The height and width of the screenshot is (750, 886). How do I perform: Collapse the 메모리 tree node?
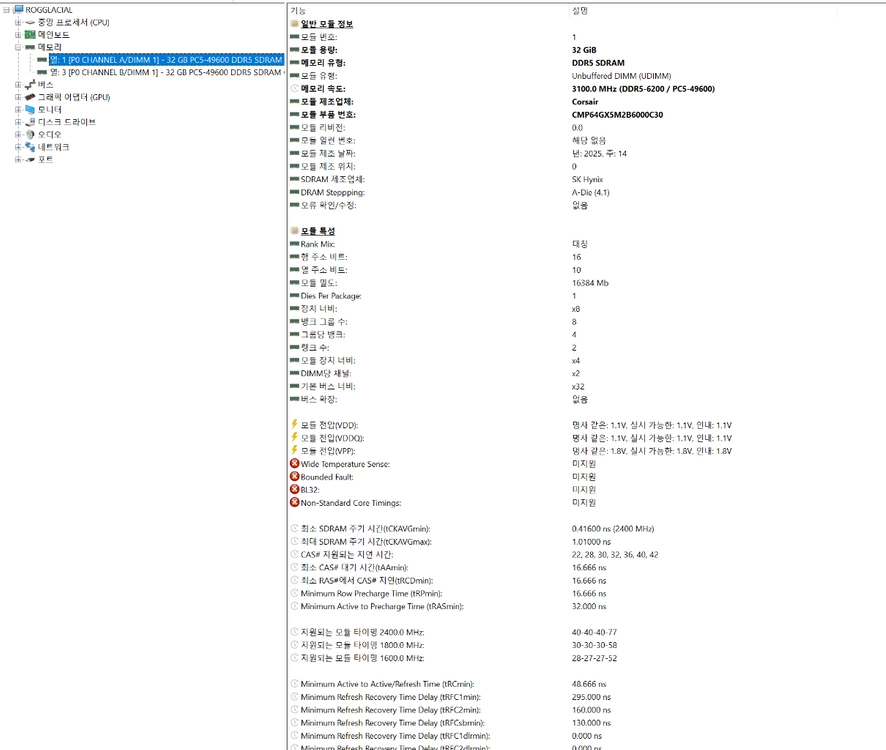pyautogui.click(x=18, y=47)
